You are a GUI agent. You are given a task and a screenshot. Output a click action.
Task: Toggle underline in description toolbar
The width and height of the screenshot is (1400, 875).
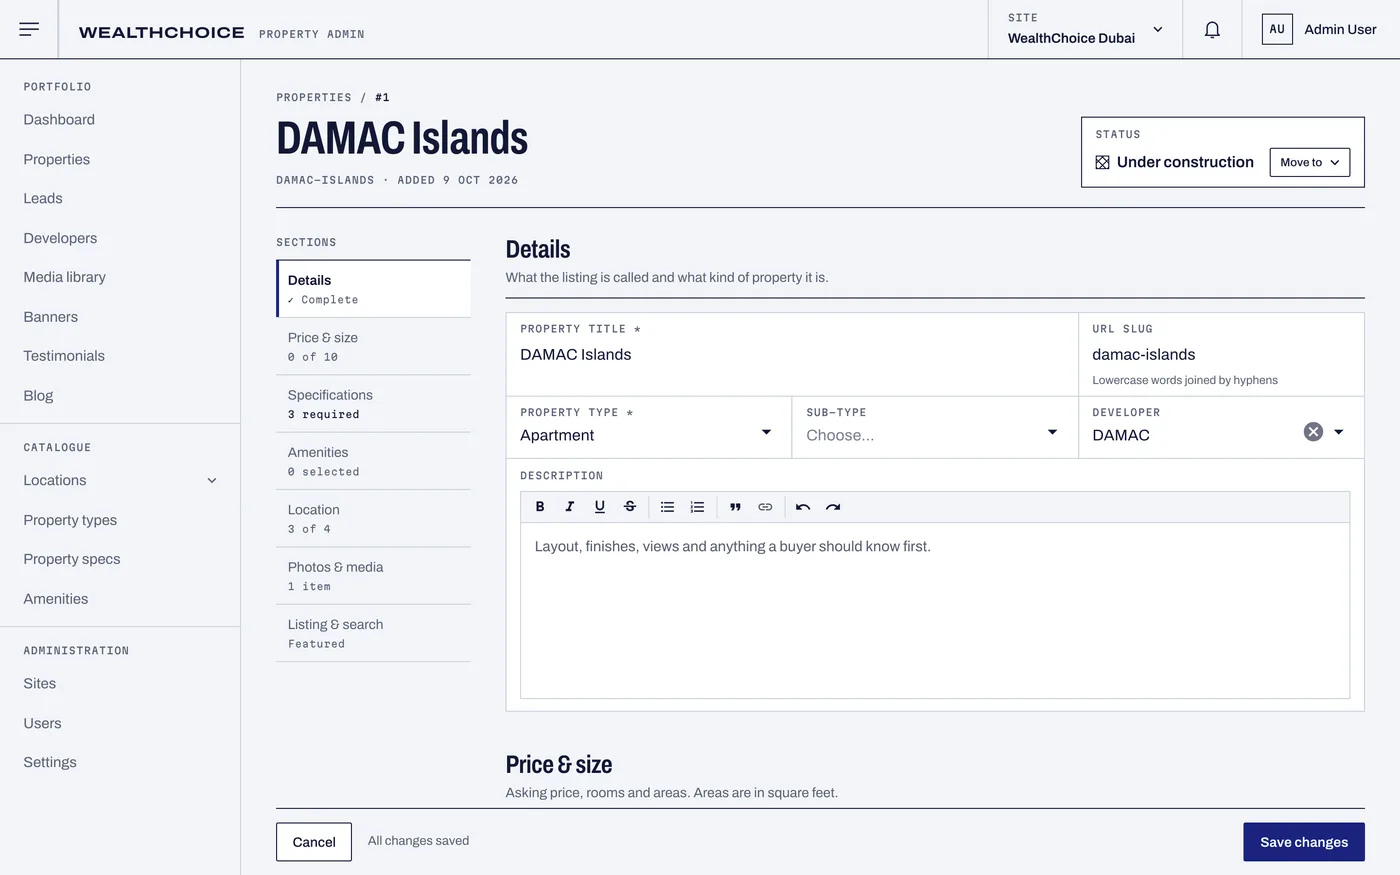pyautogui.click(x=600, y=507)
